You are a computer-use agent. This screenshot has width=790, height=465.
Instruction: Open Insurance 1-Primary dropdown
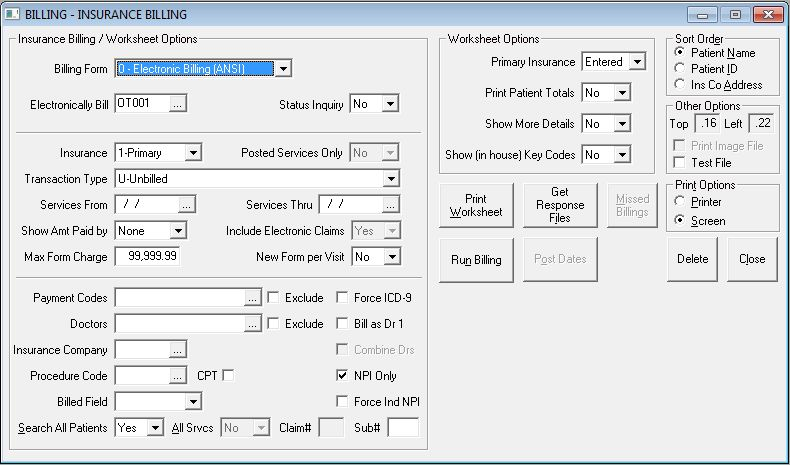(193, 153)
